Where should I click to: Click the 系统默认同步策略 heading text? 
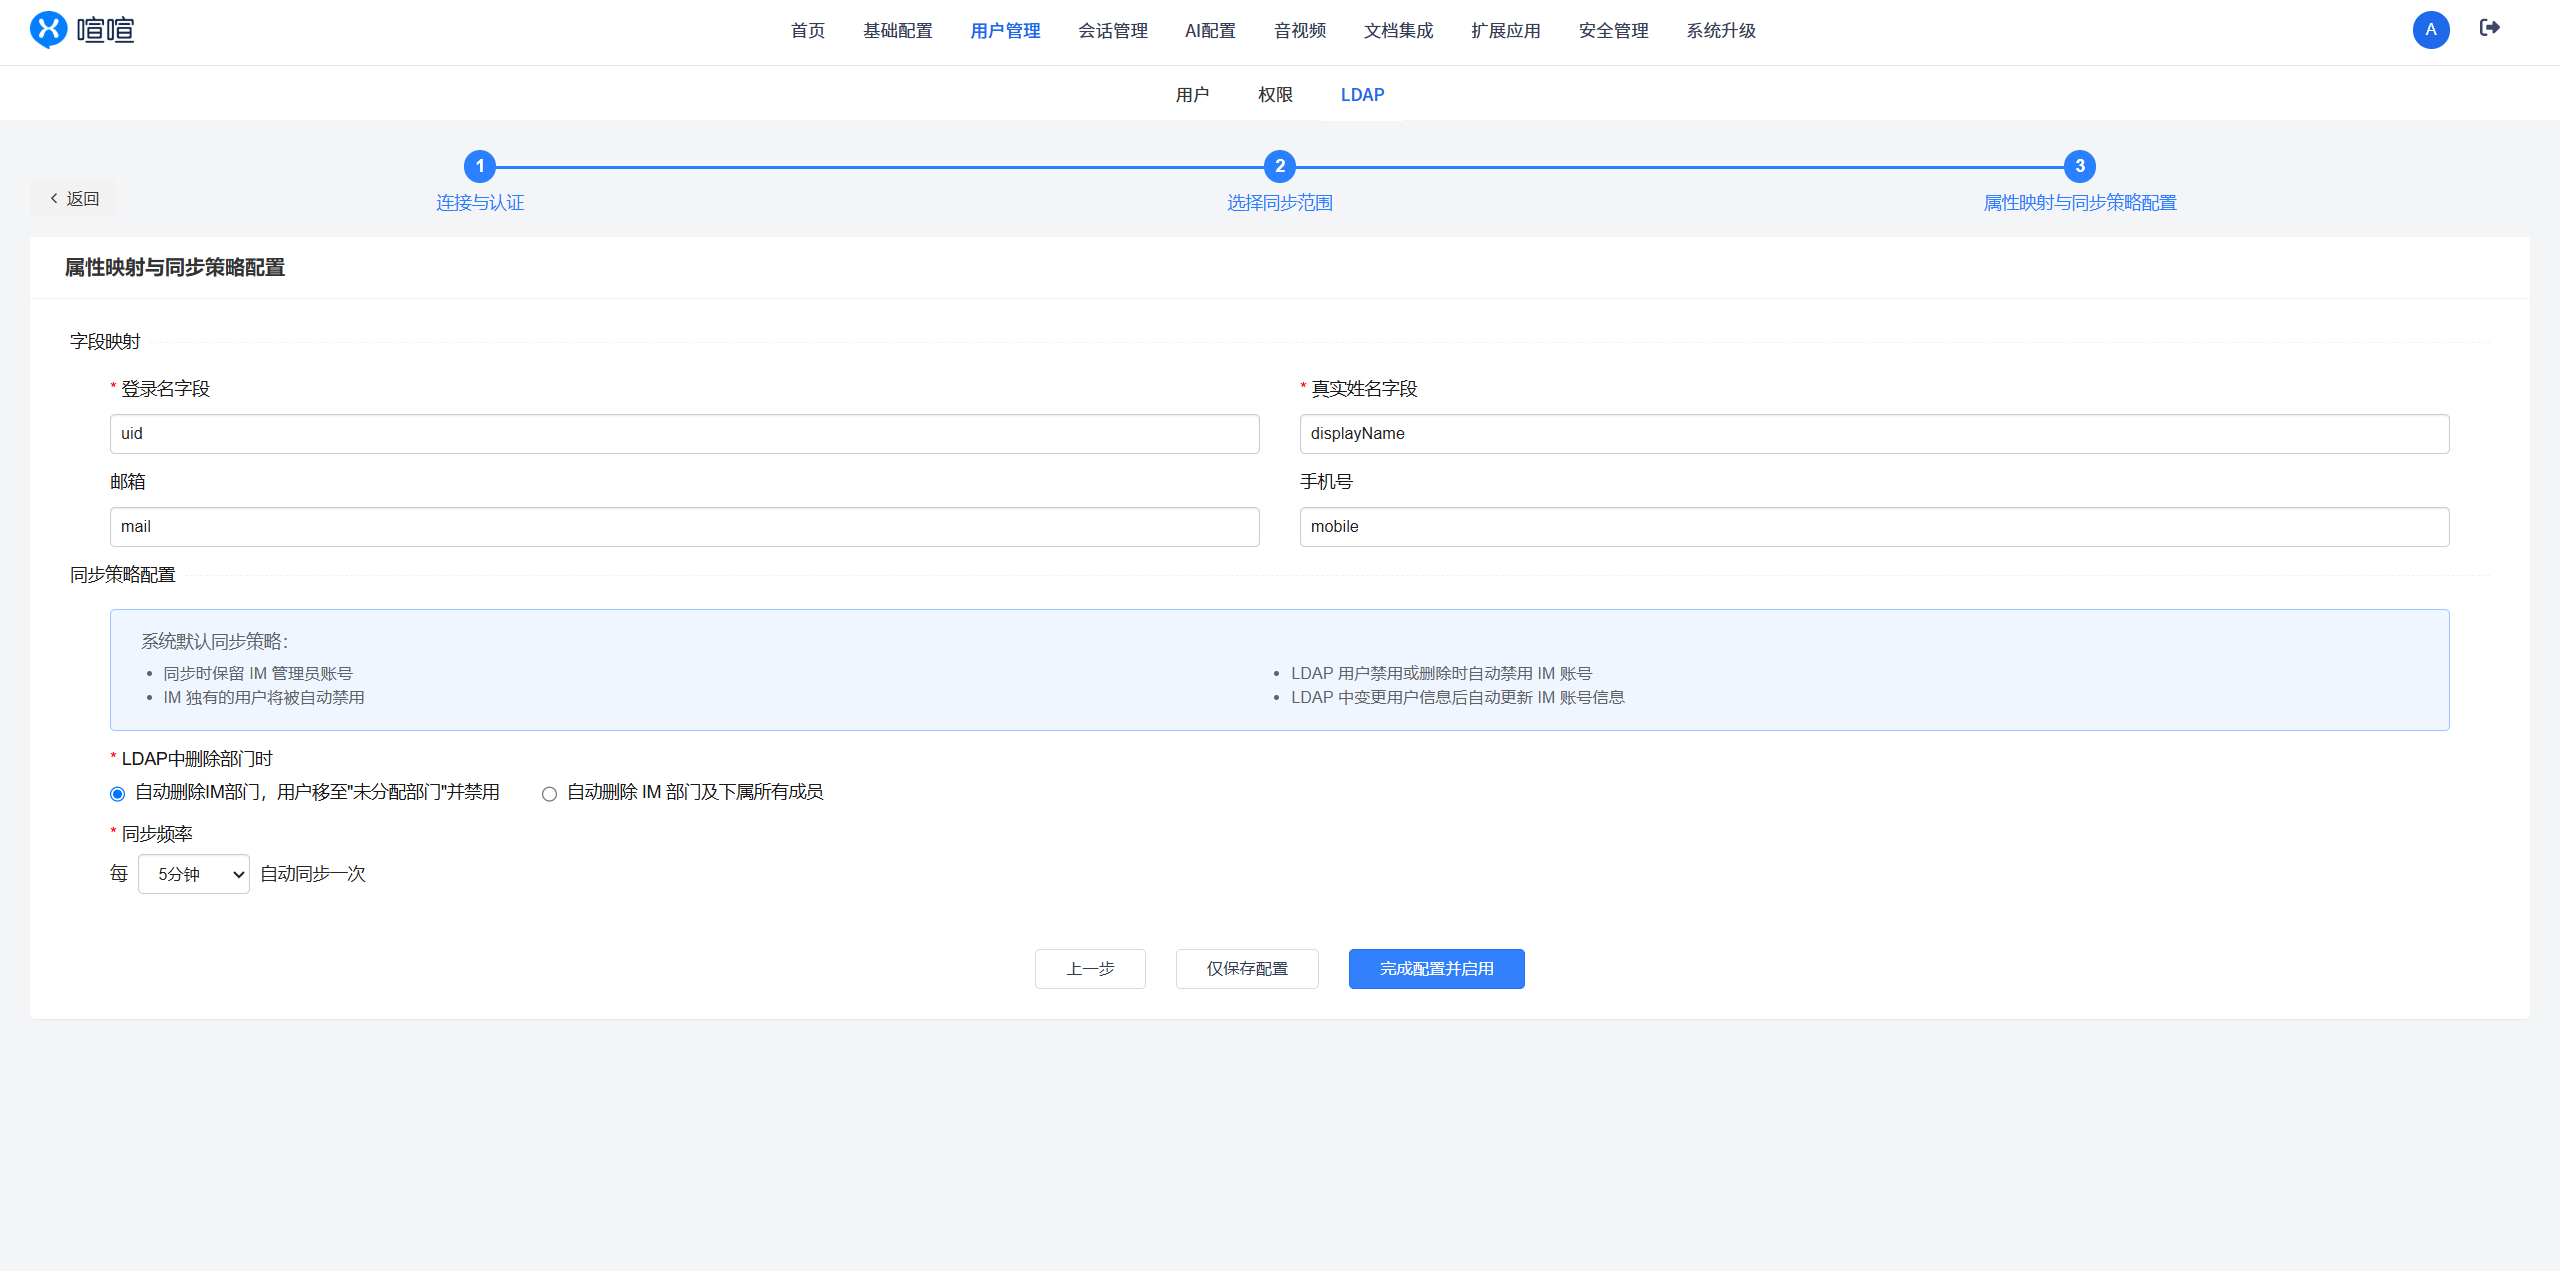pos(214,642)
